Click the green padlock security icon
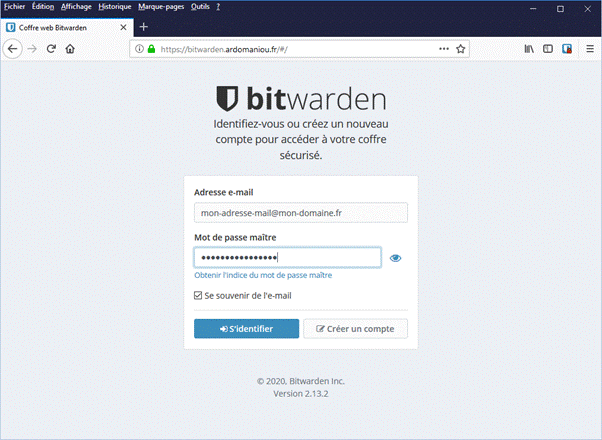 click(x=152, y=49)
